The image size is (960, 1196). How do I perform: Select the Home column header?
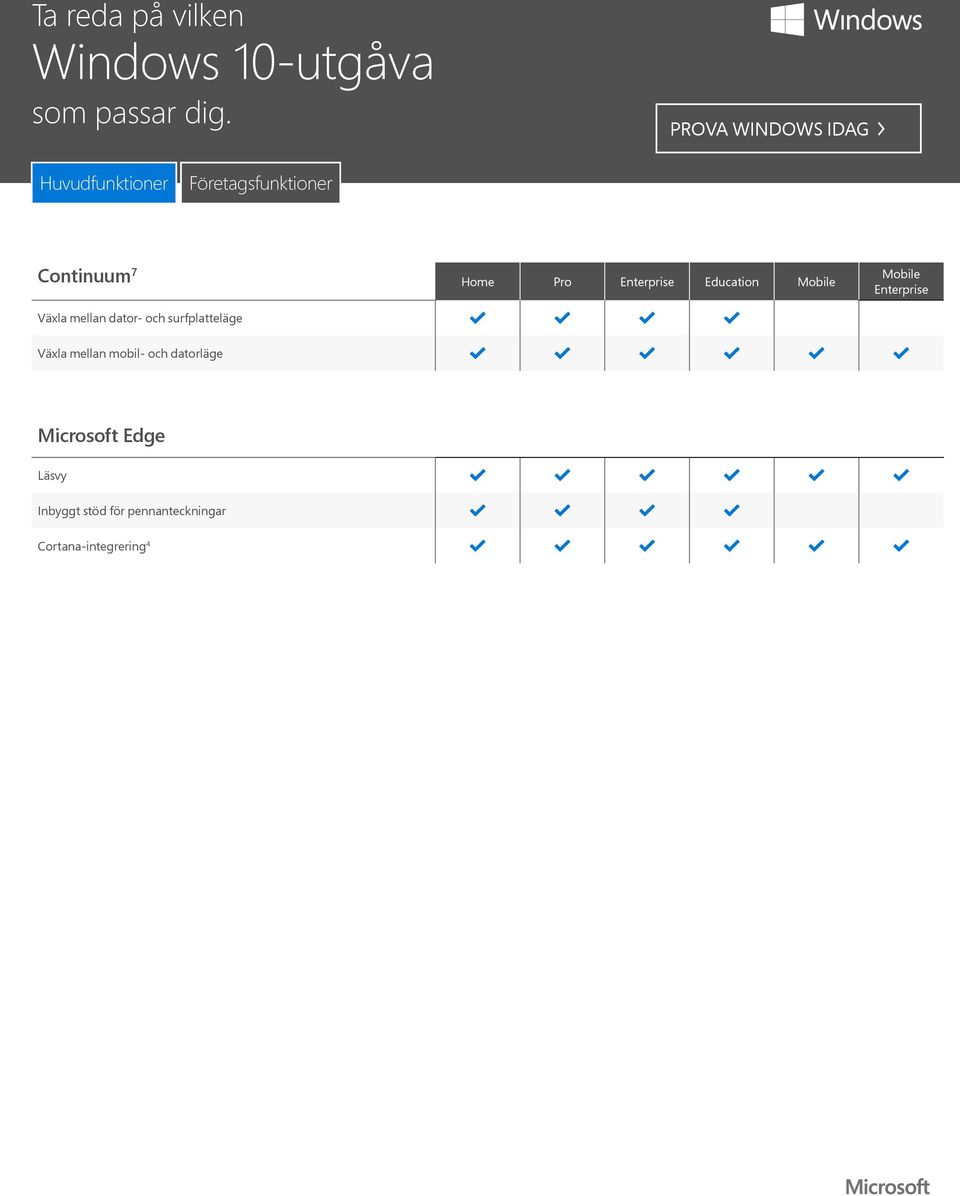coord(477,281)
